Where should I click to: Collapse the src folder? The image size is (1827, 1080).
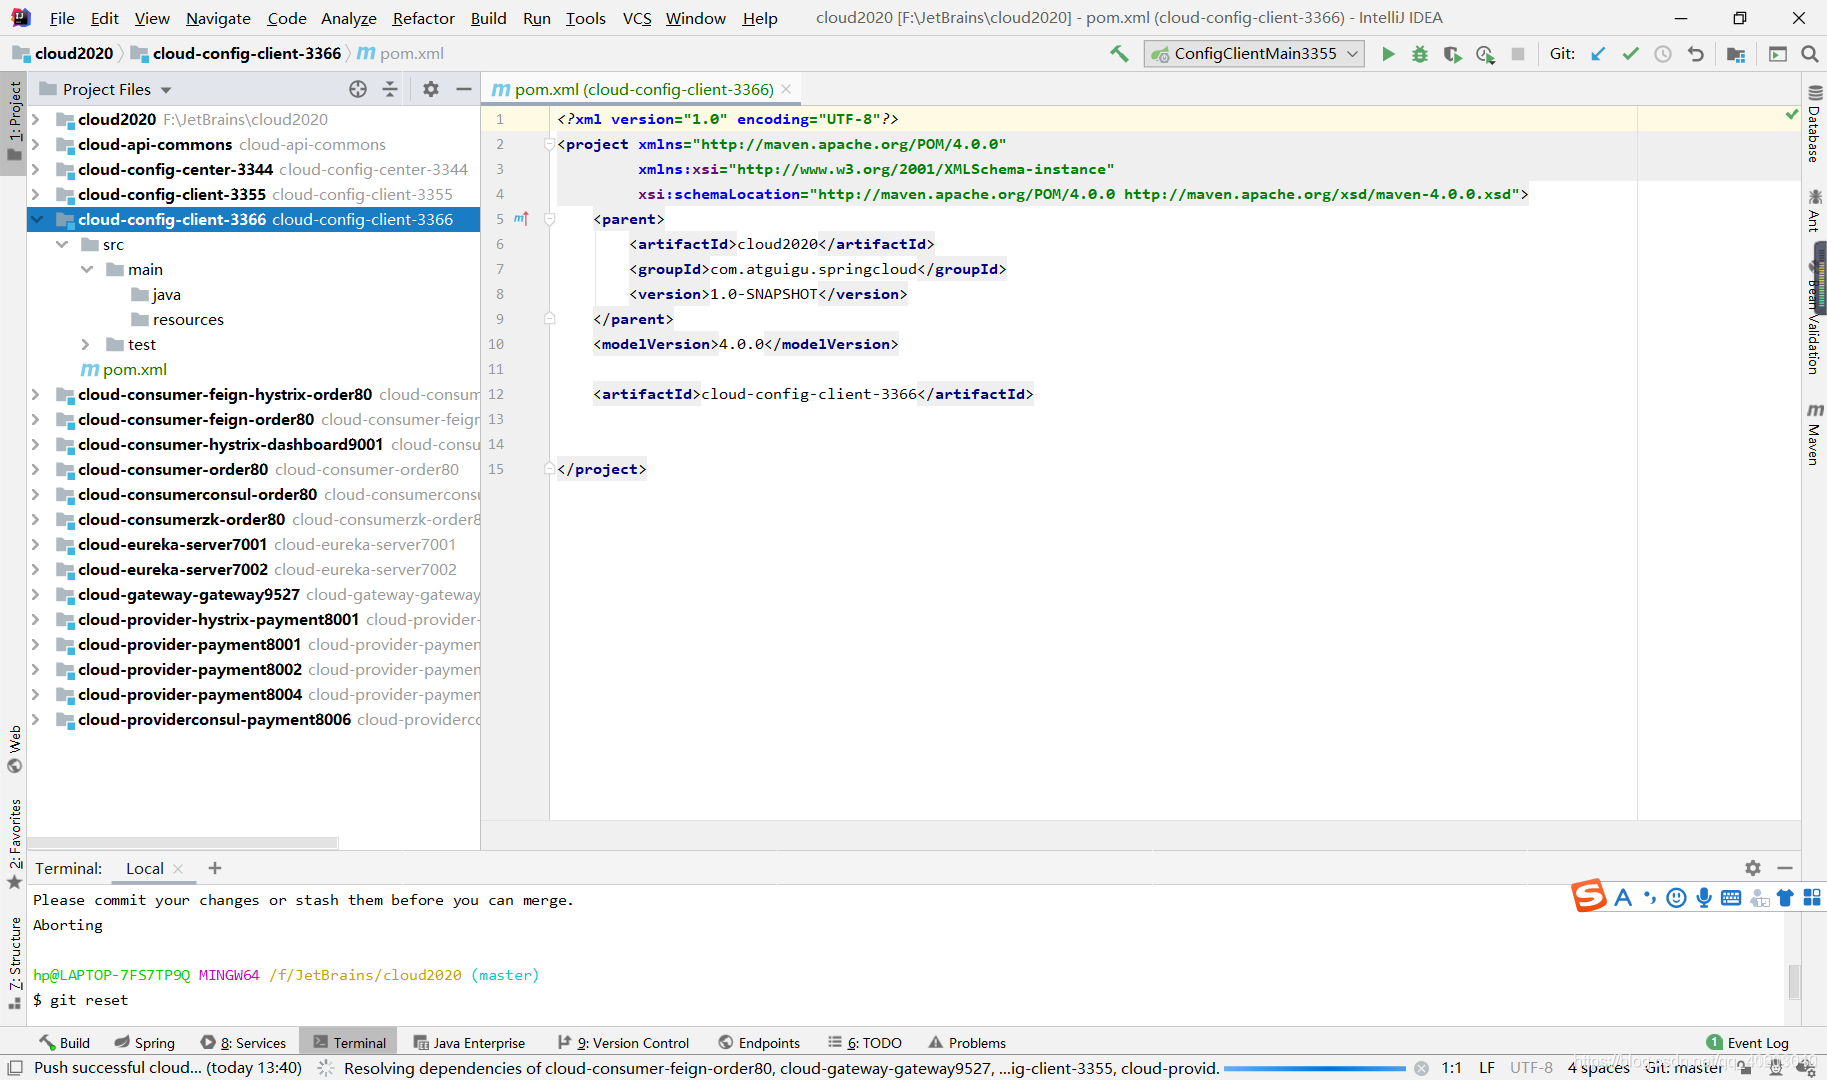62,244
